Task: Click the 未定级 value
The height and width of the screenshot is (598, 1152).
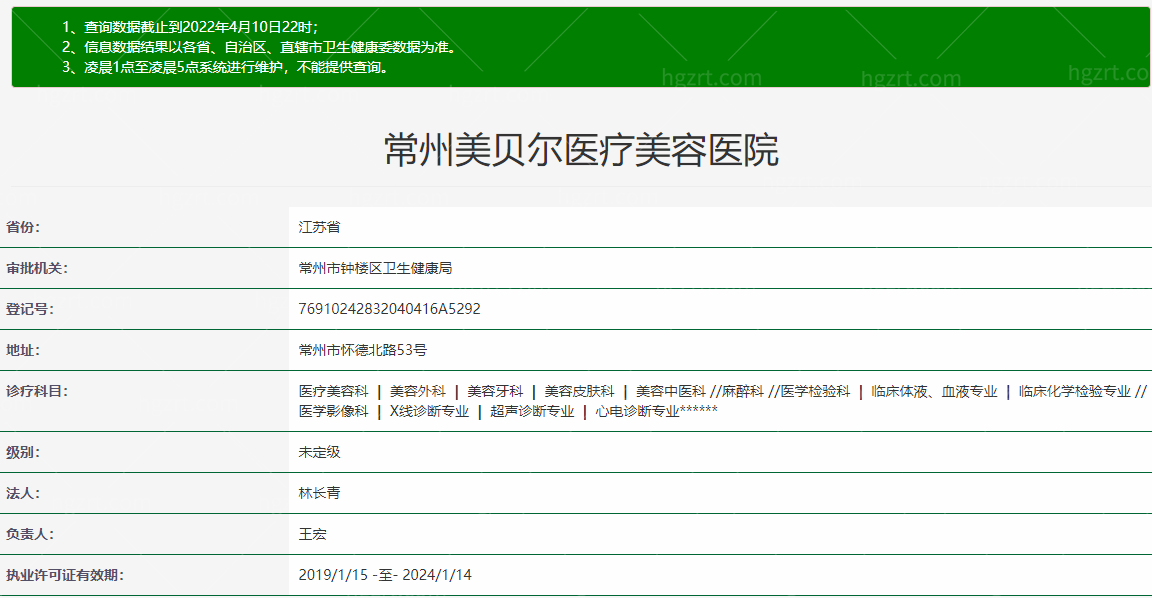Action: (319, 453)
